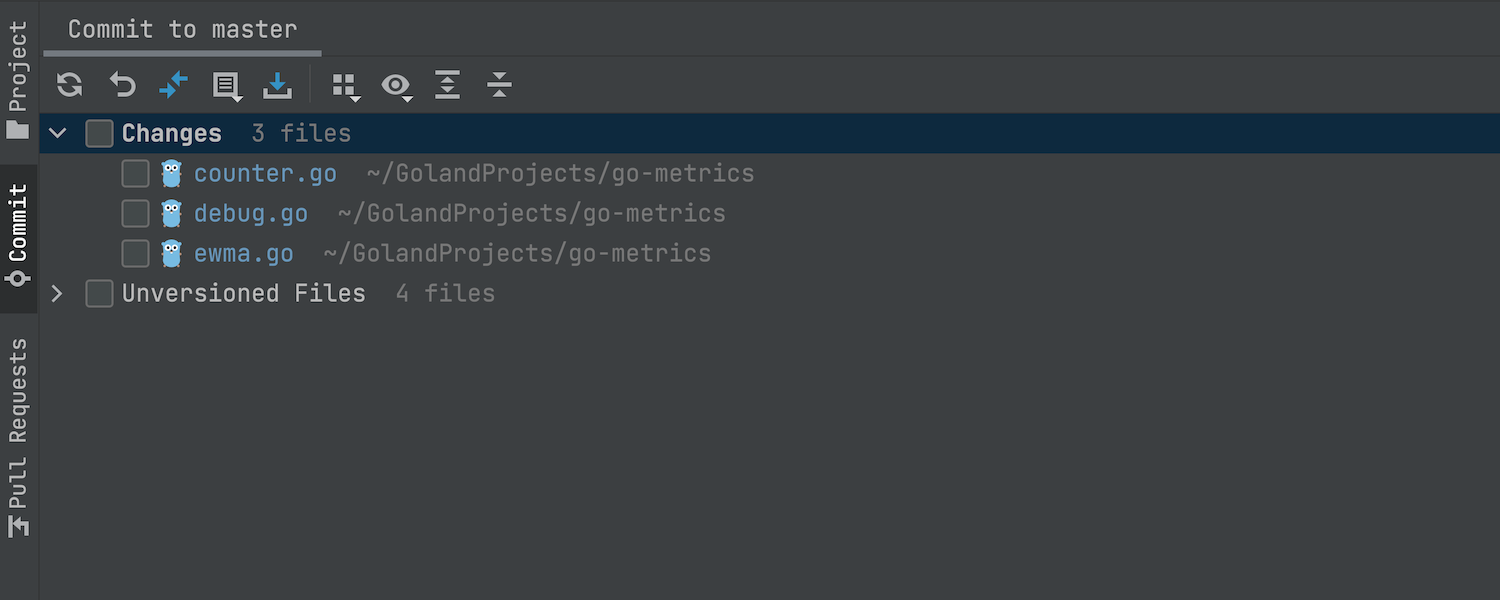The image size is (1500, 600).
Task: Open the Group By icon
Action: (345, 86)
